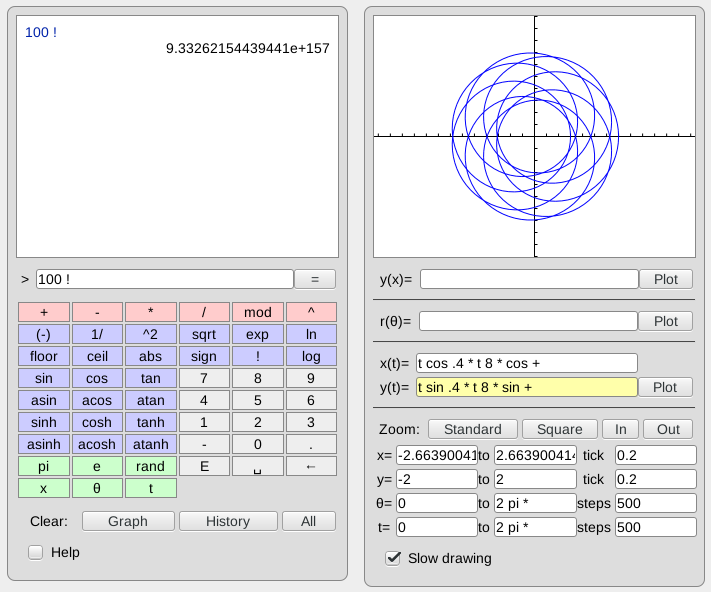Click Plot beside the r(θ) field
The image size is (711, 592).
[666, 321]
